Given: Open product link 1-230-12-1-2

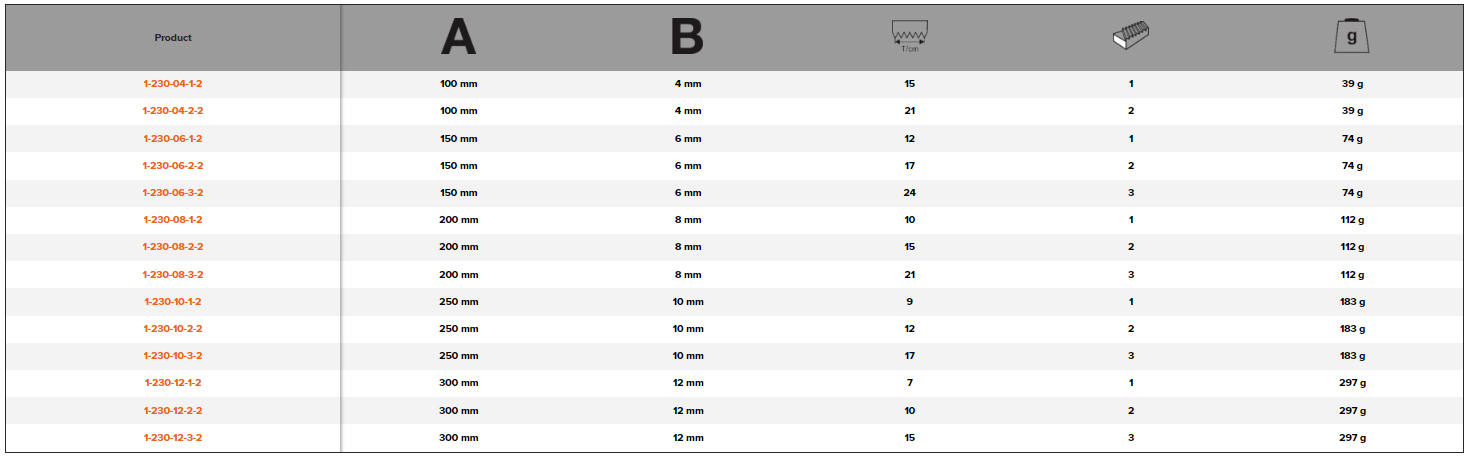Looking at the screenshot, I should [173, 383].
